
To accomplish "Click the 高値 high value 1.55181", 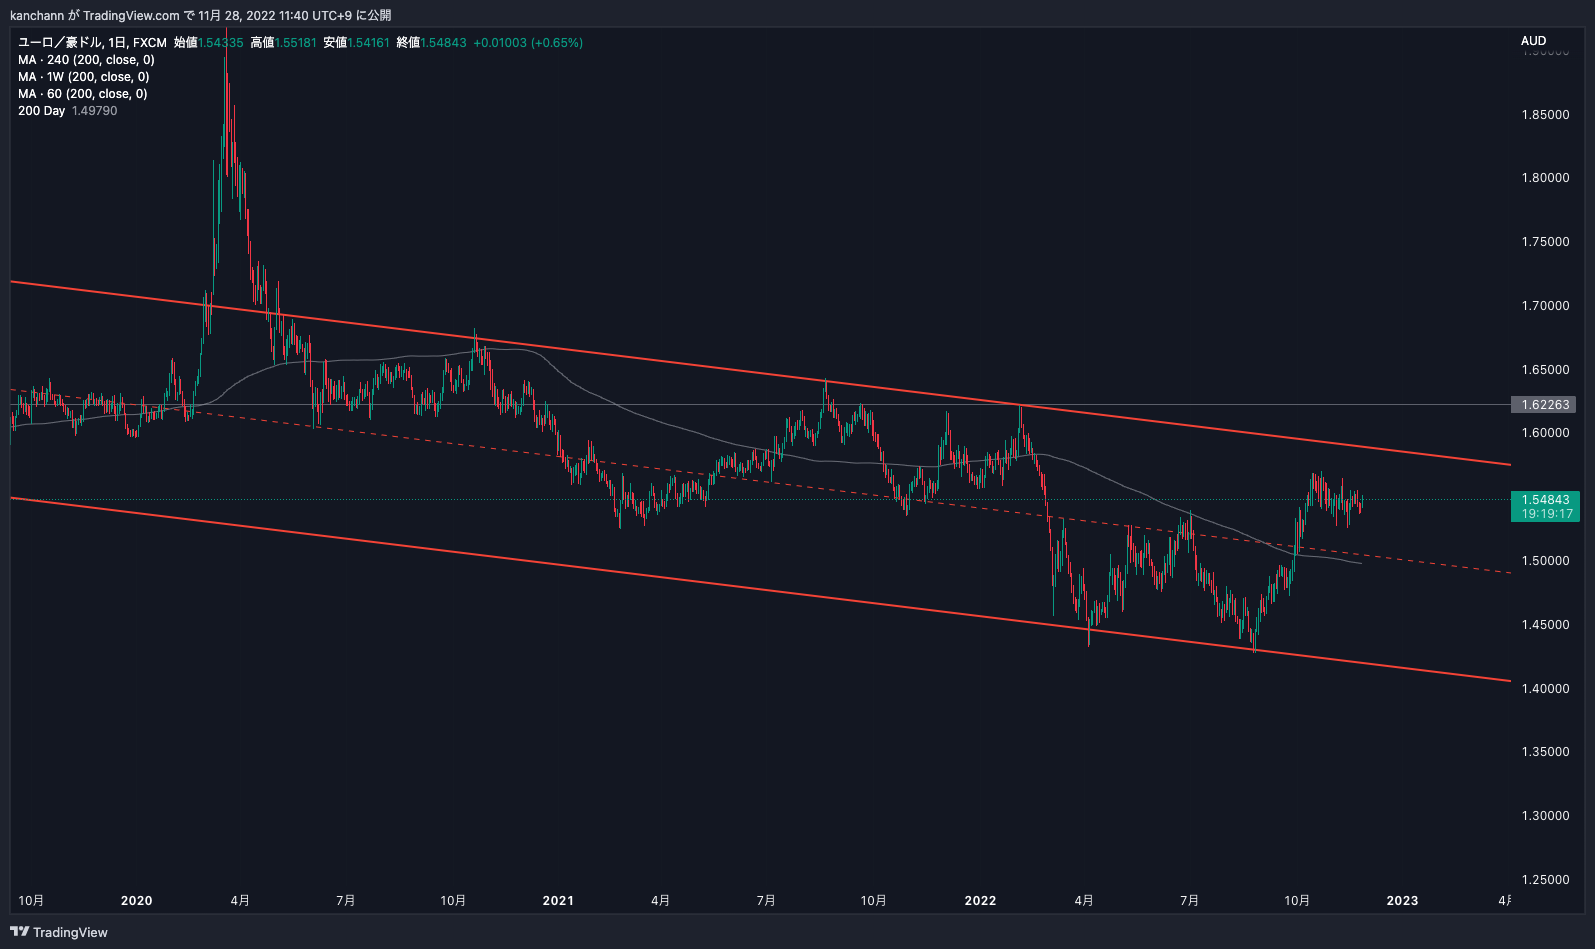I will pos(295,43).
